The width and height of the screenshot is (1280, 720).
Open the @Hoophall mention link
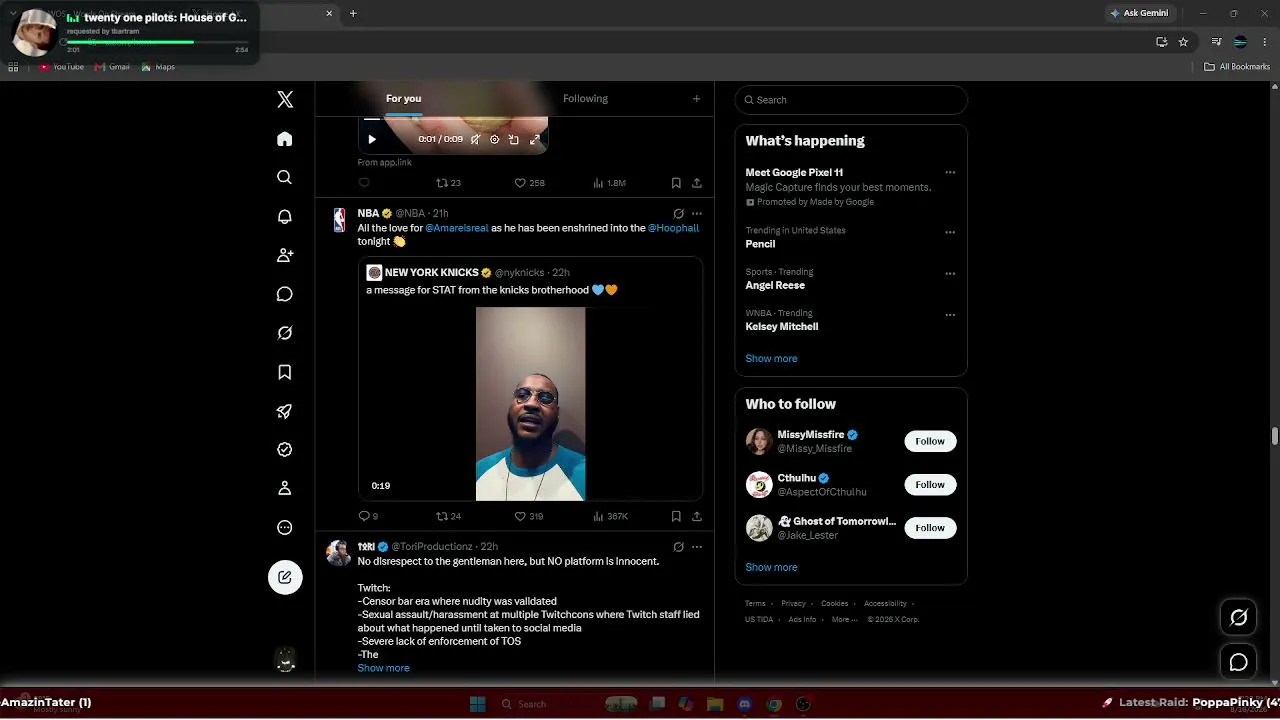673,228
